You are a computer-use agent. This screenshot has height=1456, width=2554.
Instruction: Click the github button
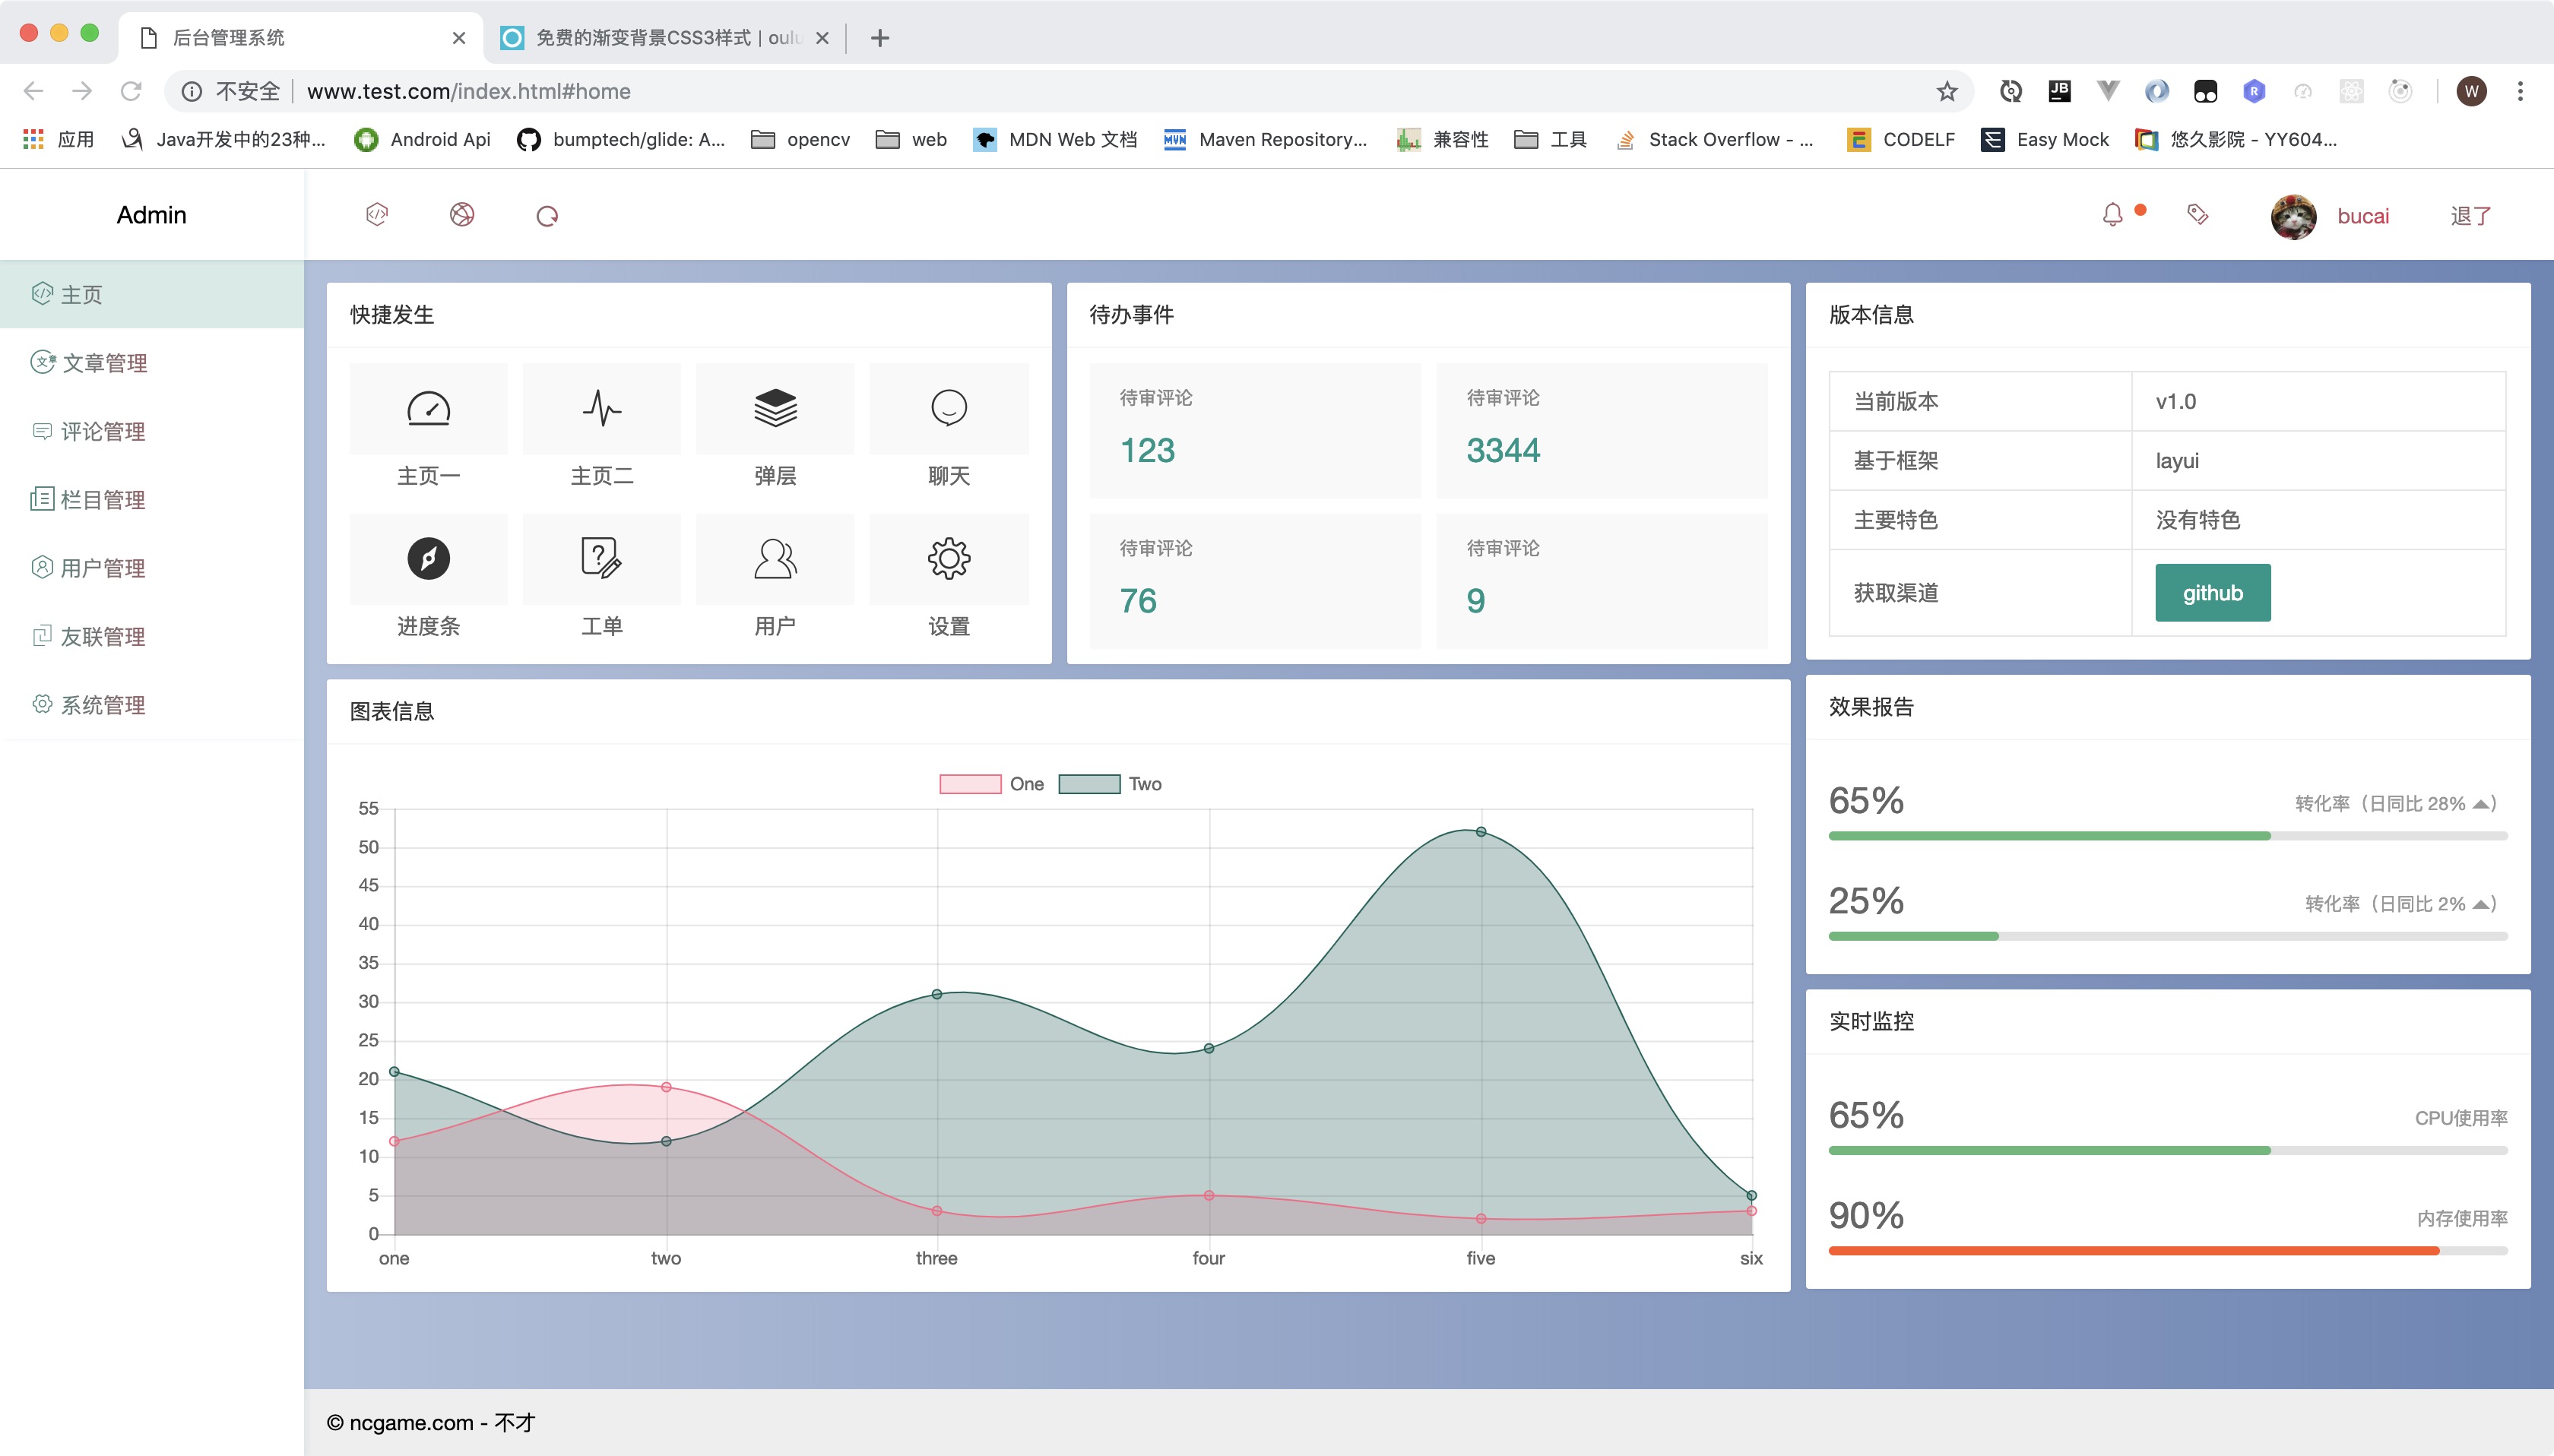[x=2212, y=593]
